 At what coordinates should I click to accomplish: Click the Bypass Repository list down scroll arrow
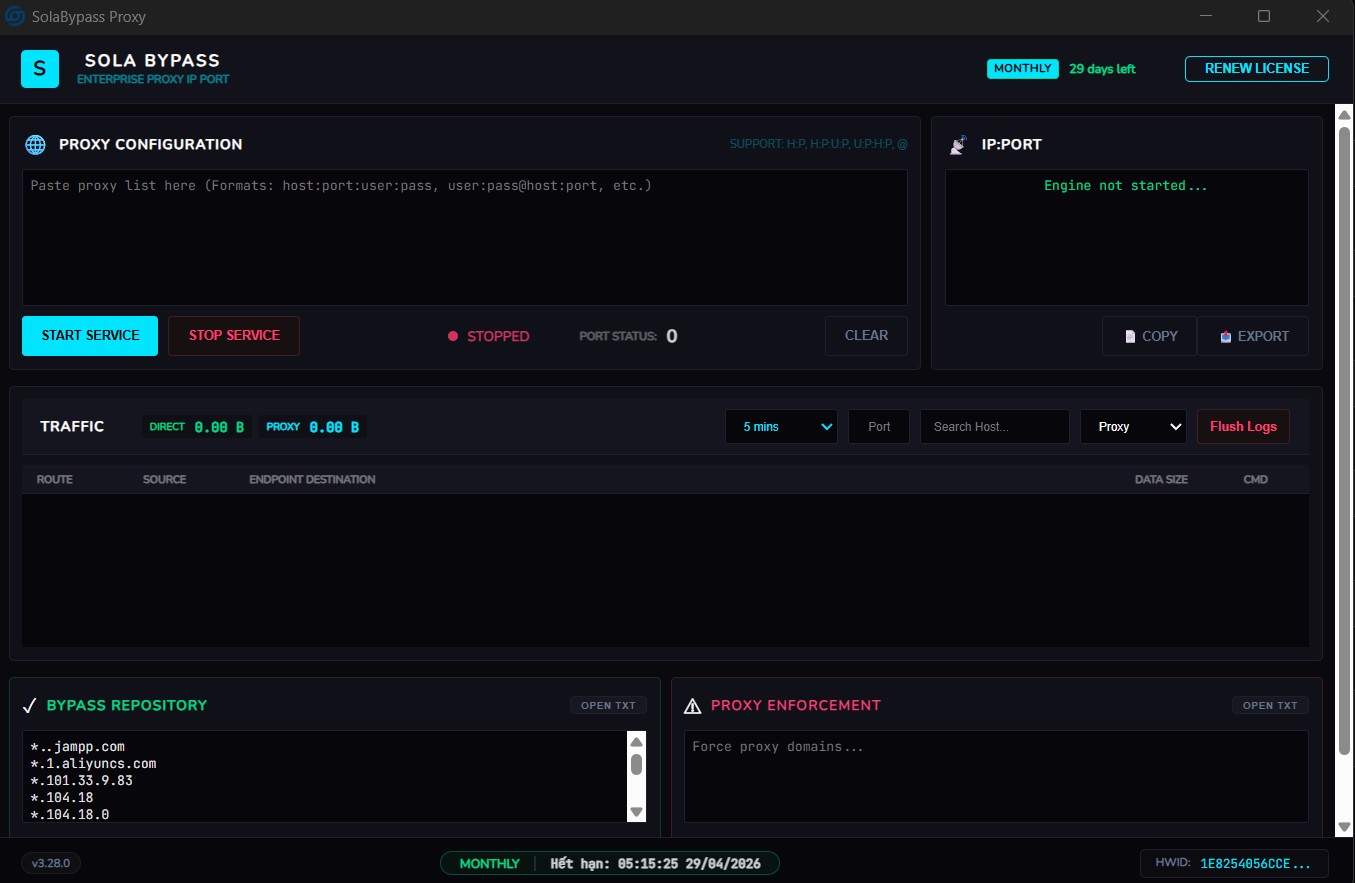pyautogui.click(x=636, y=812)
